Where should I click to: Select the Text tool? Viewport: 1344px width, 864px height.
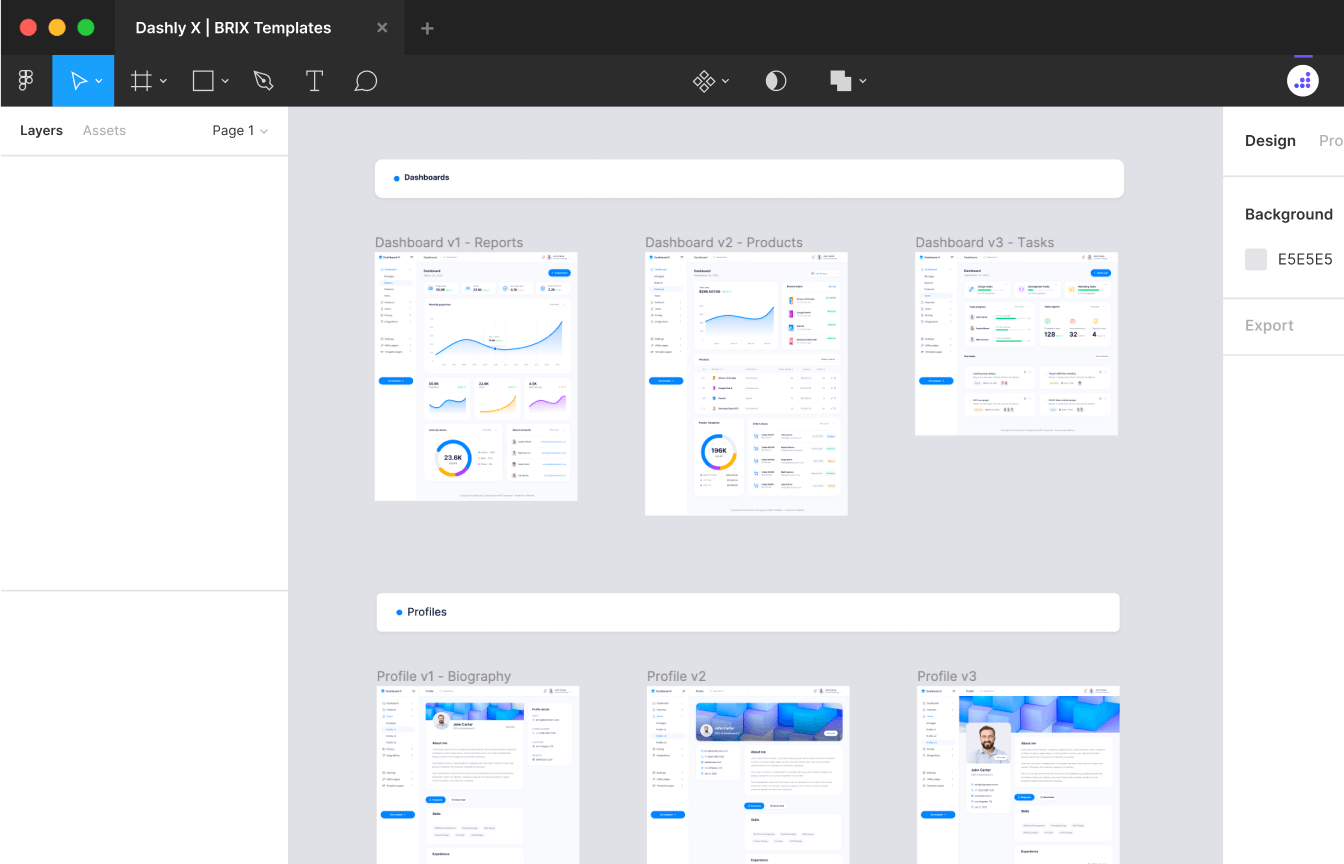coord(314,80)
